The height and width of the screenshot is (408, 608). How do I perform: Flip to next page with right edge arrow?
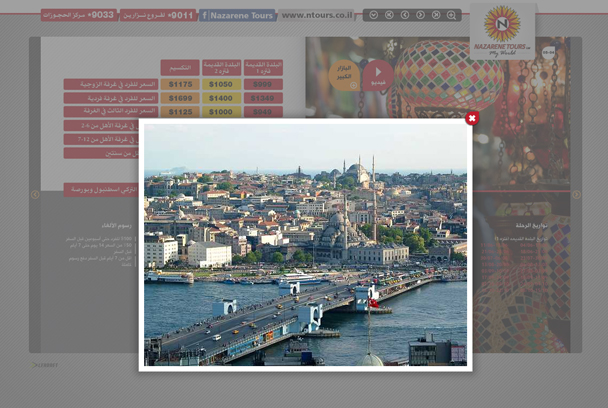pyautogui.click(x=577, y=194)
